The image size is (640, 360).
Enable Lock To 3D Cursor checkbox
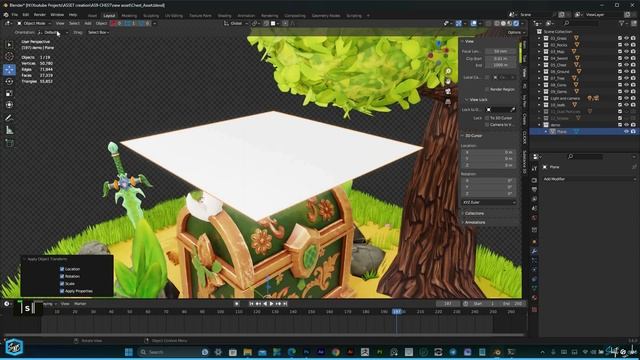tap(487, 118)
